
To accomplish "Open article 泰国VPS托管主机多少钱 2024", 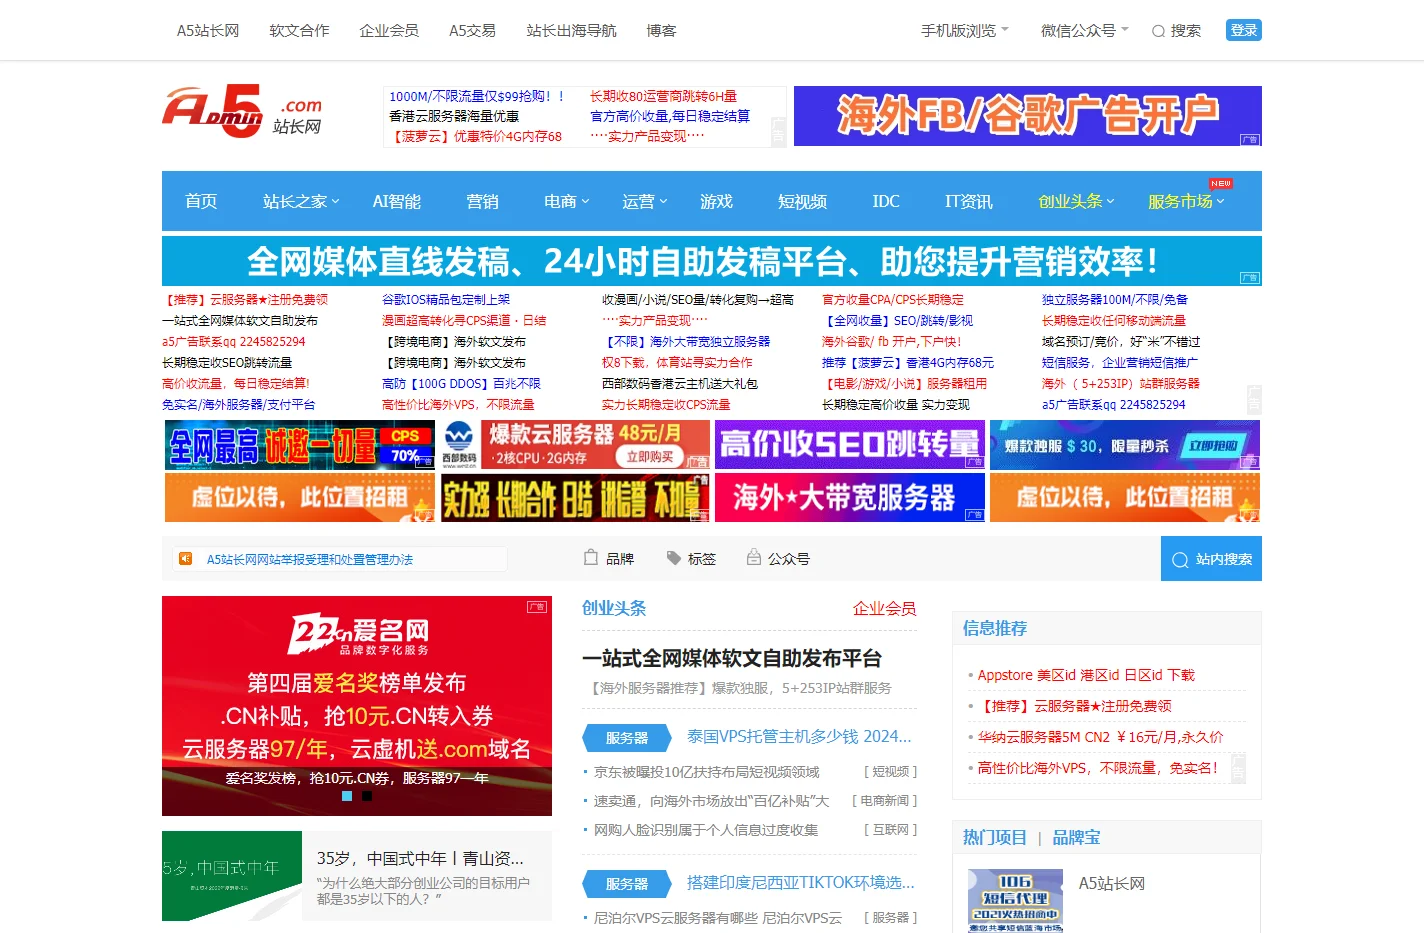I will tap(799, 737).
